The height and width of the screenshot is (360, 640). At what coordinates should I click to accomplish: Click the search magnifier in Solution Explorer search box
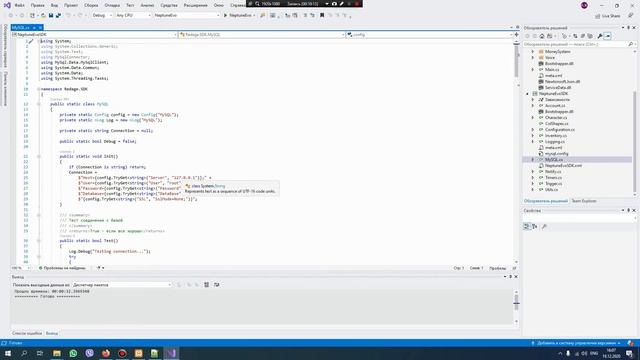[x=630, y=44]
